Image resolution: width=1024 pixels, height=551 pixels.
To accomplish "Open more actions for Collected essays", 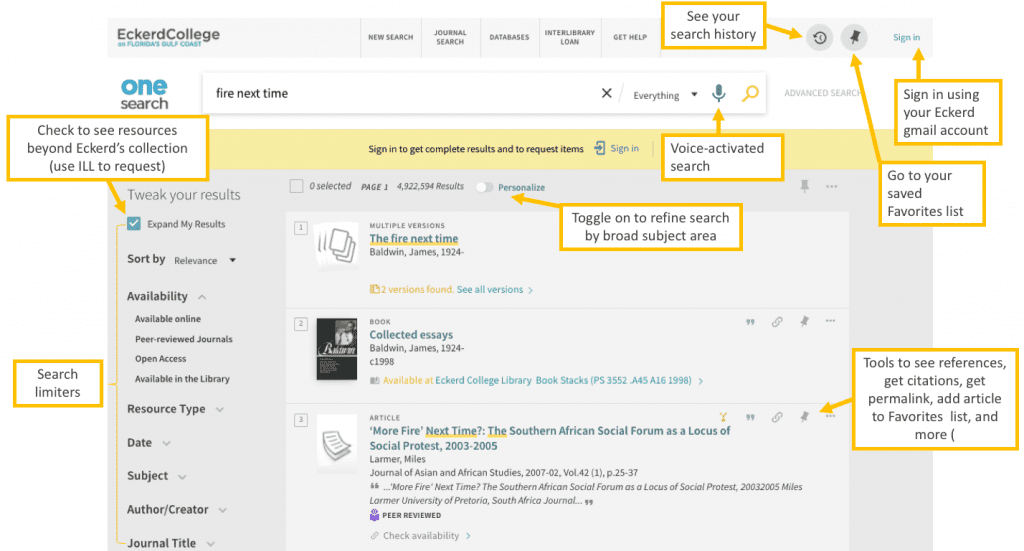I will click(x=830, y=321).
